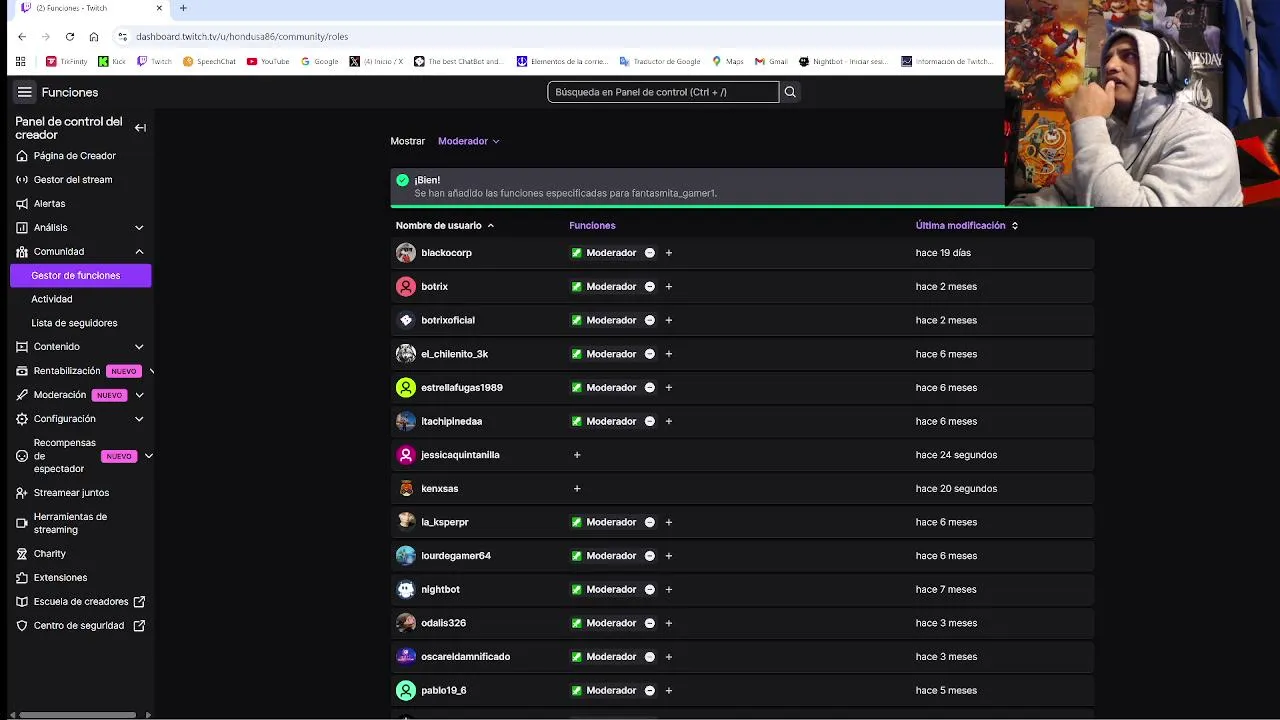Expand the Análisis section
The width and height of the screenshot is (1280, 720).
tap(139, 228)
